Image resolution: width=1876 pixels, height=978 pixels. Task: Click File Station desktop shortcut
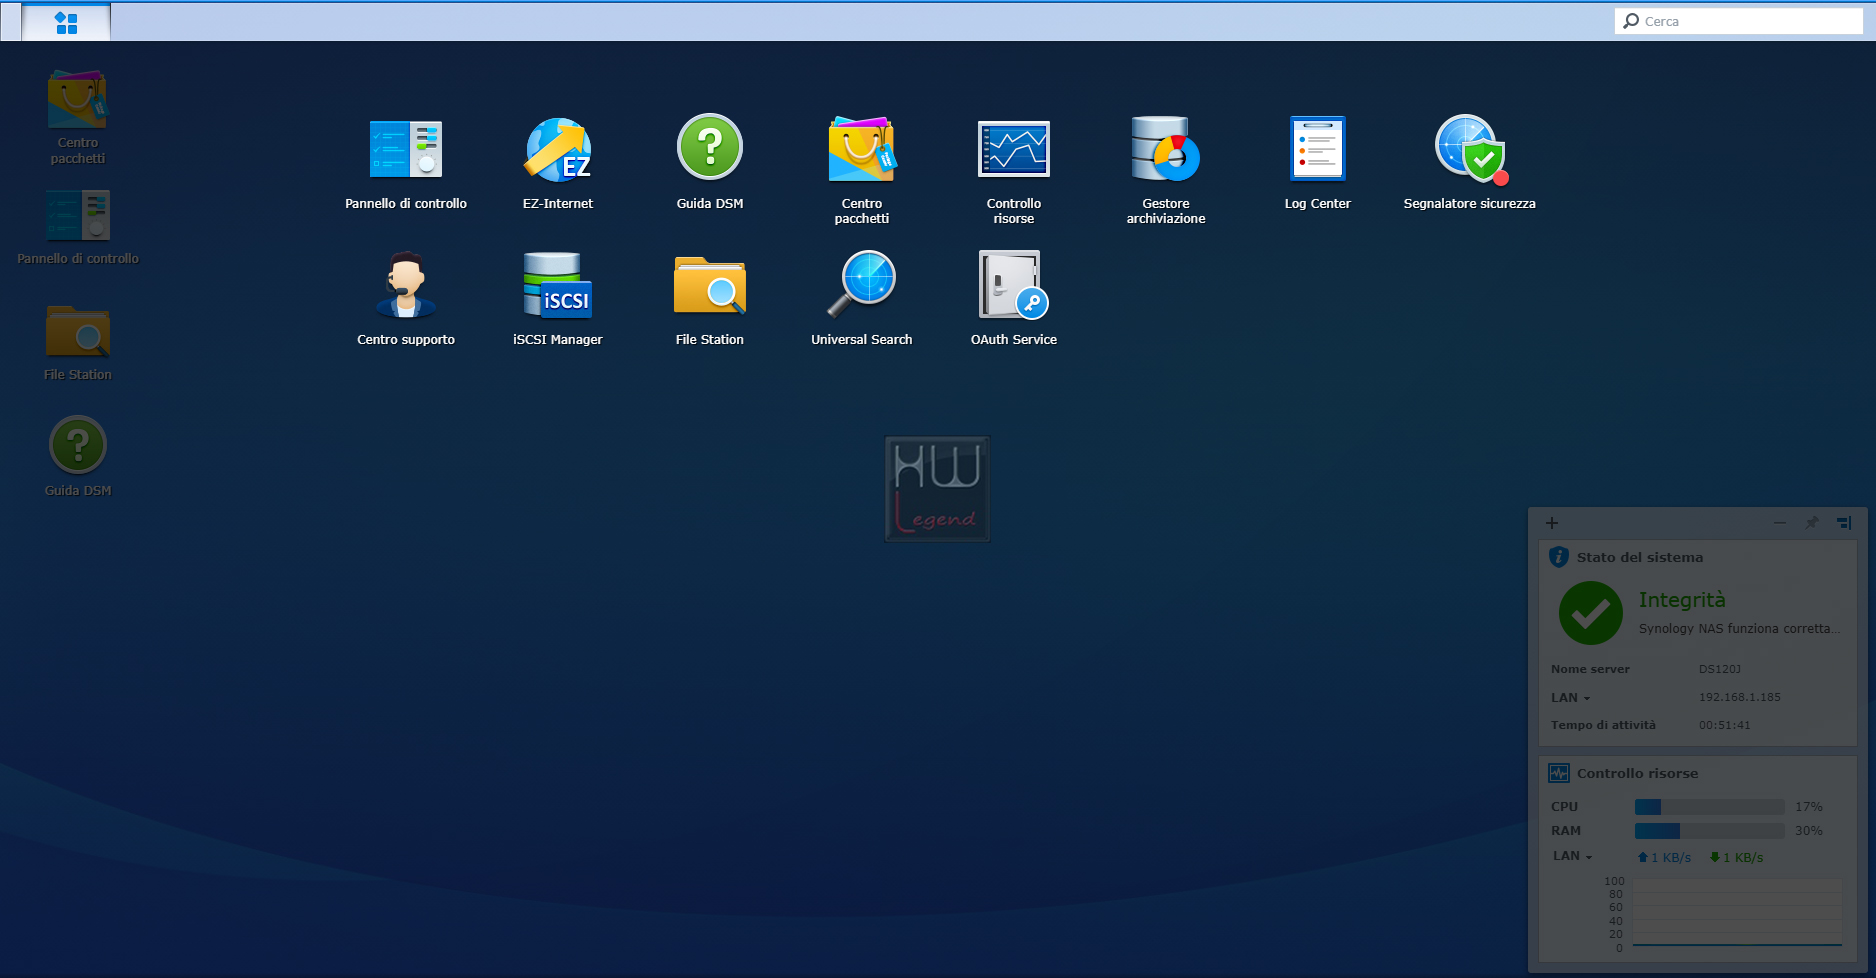click(x=78, y=343)
